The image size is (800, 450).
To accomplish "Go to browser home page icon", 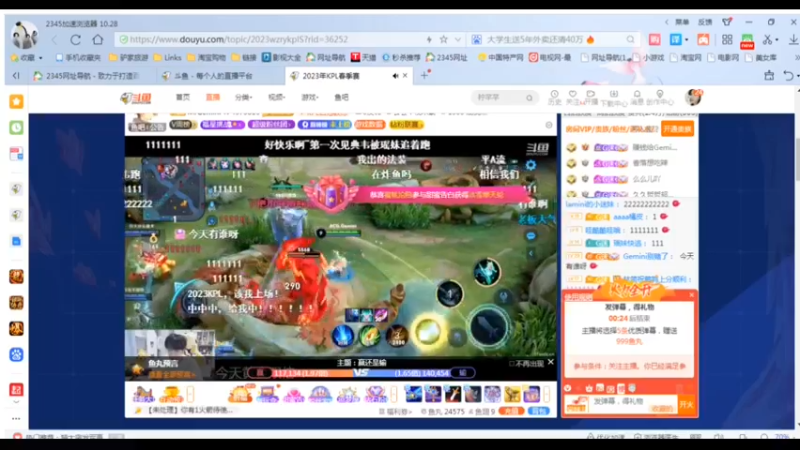I will click(98, 39).
